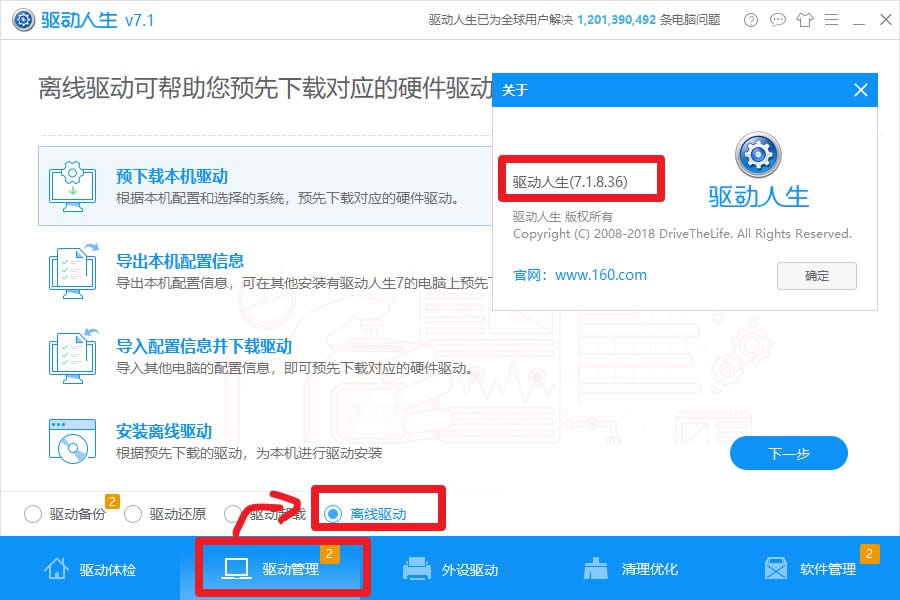Close the 关于 dialog

point(860,90)
